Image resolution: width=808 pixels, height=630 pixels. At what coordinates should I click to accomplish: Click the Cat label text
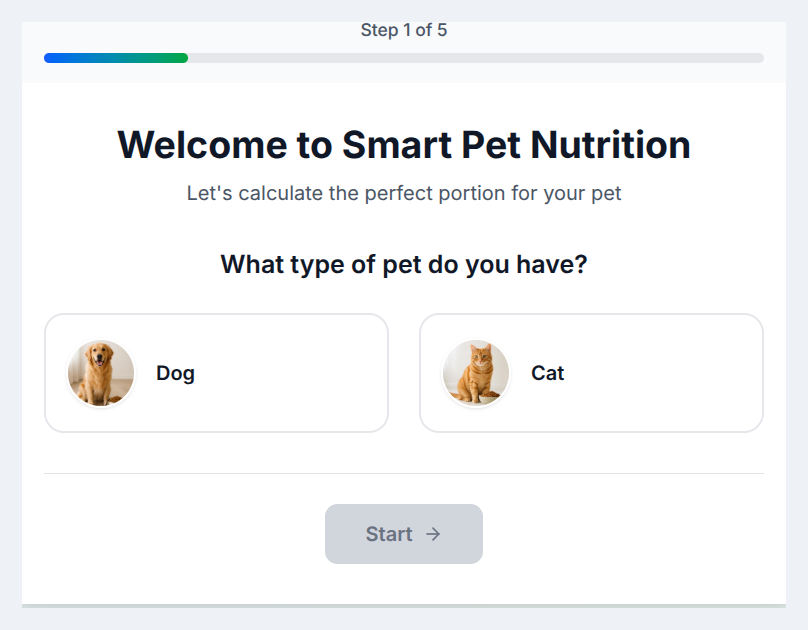click(x=547, y=373)
